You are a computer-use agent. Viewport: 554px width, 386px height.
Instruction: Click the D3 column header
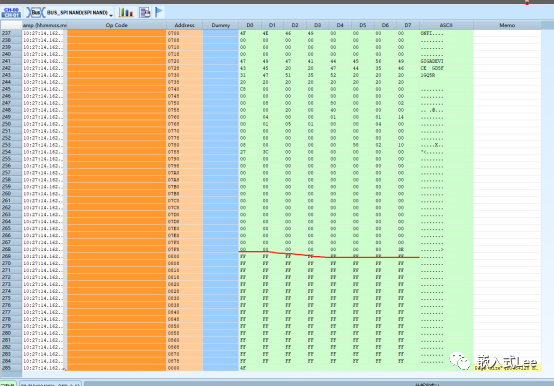click(x=317, y=25)
